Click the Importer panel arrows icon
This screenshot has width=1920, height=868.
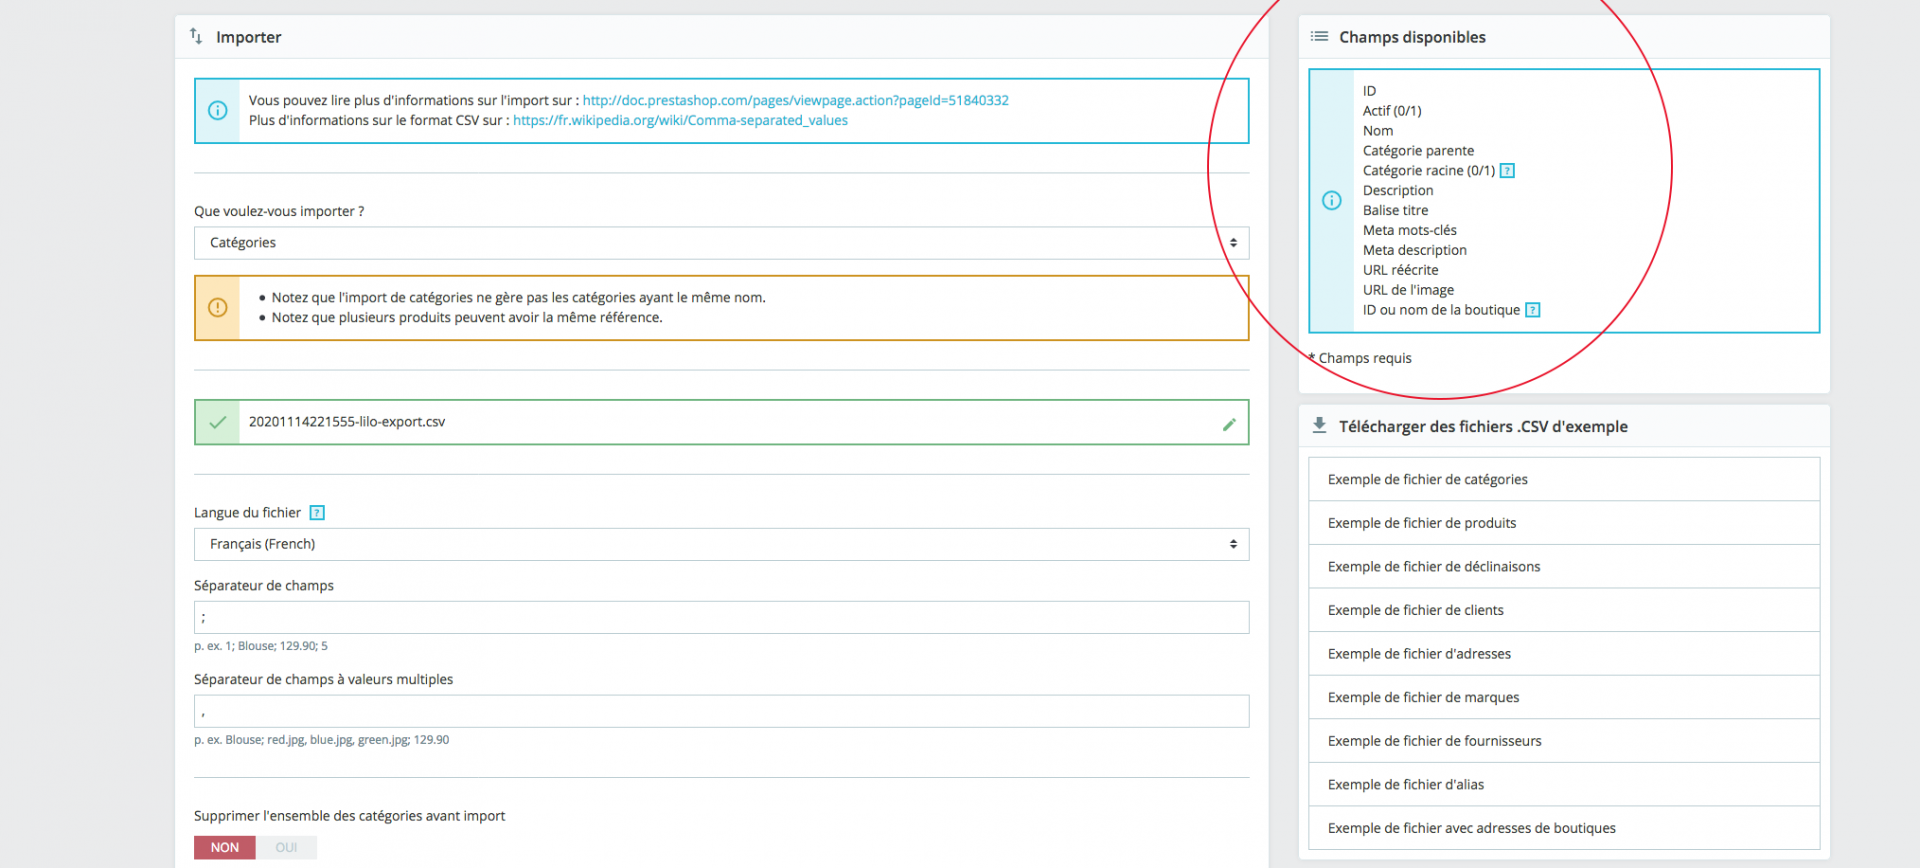point(196,36)
